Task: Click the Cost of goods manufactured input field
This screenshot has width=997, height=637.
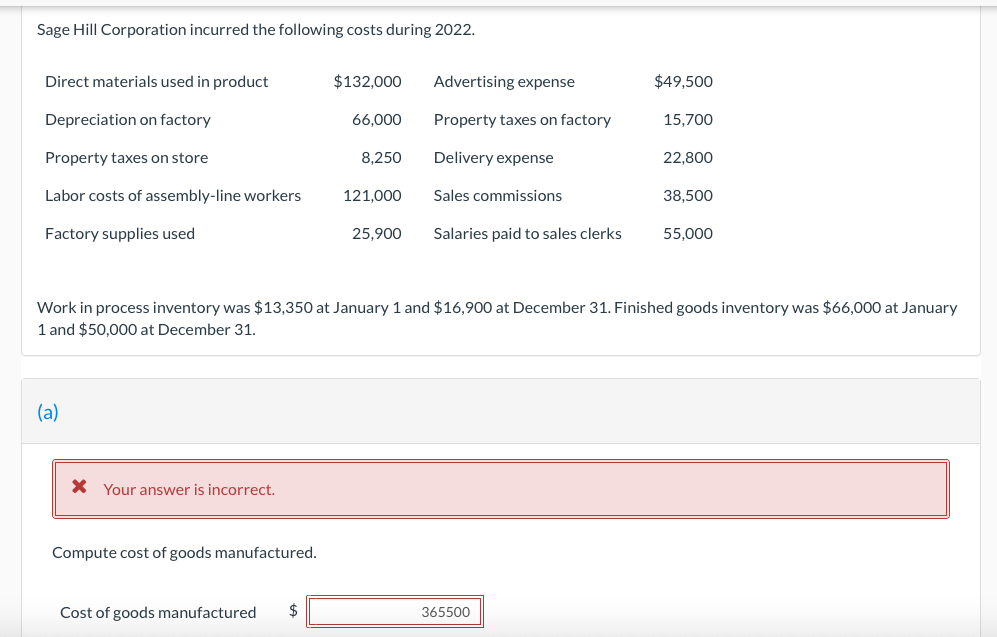Action: [x=395, y=612]
